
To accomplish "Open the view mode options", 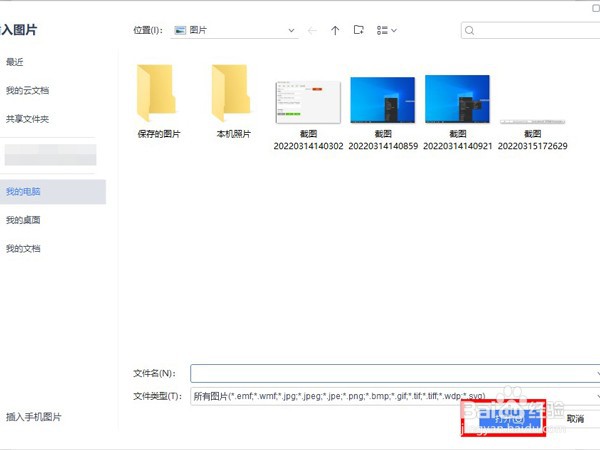I will tap(386, 30).
